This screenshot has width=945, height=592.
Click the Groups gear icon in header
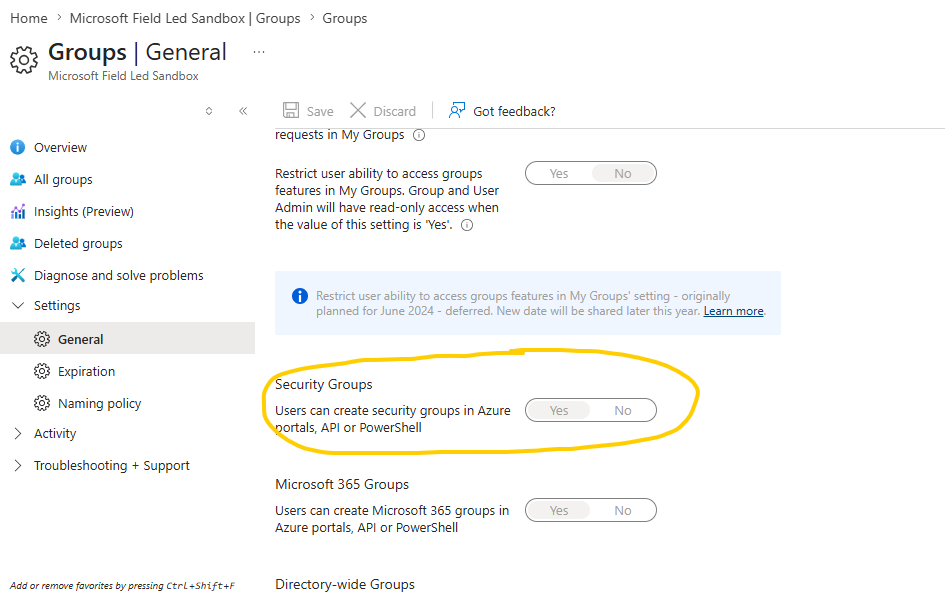pyautogui.click(x=24, y=60)
